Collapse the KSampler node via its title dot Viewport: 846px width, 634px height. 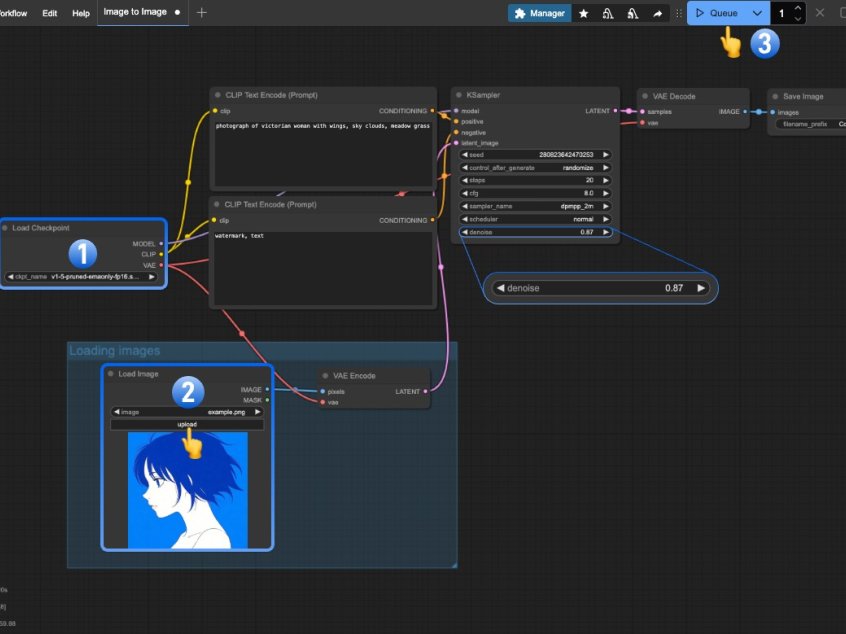(459, 95)
